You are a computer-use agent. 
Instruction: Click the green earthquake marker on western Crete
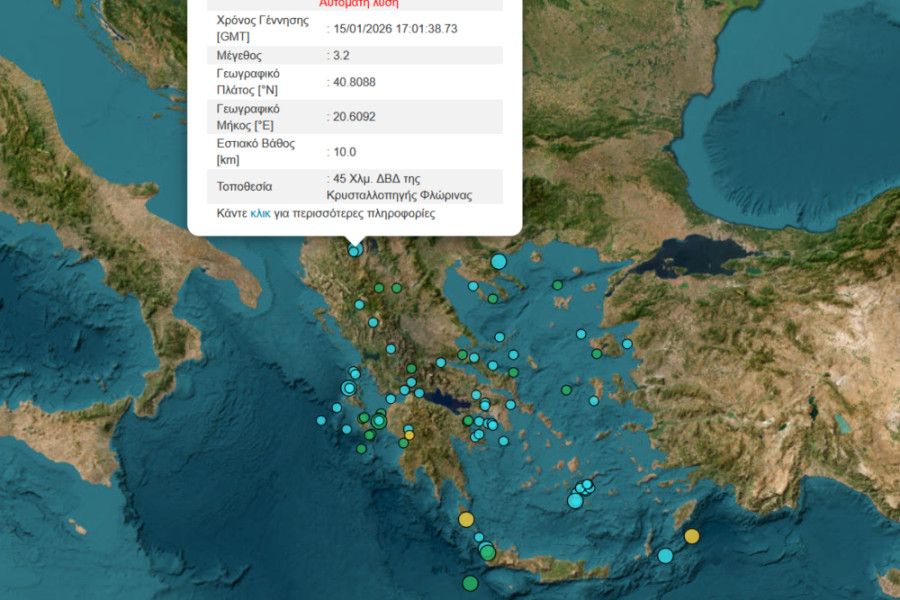tap(486, 552)
